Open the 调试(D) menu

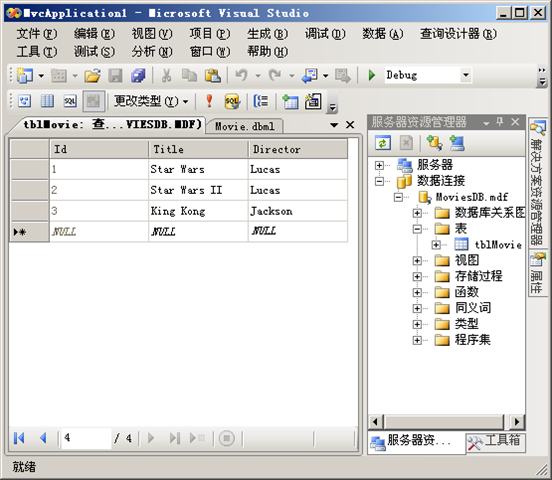tap(325, 34)
